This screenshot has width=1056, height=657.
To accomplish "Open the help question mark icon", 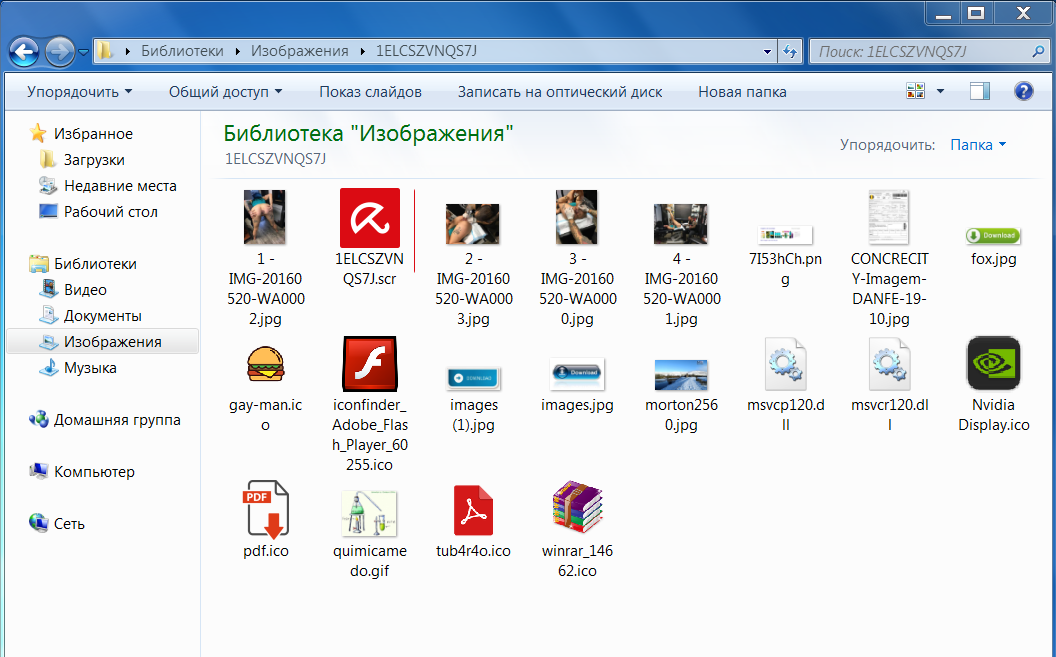I will pyautogui.click(x=1024, y=91).
